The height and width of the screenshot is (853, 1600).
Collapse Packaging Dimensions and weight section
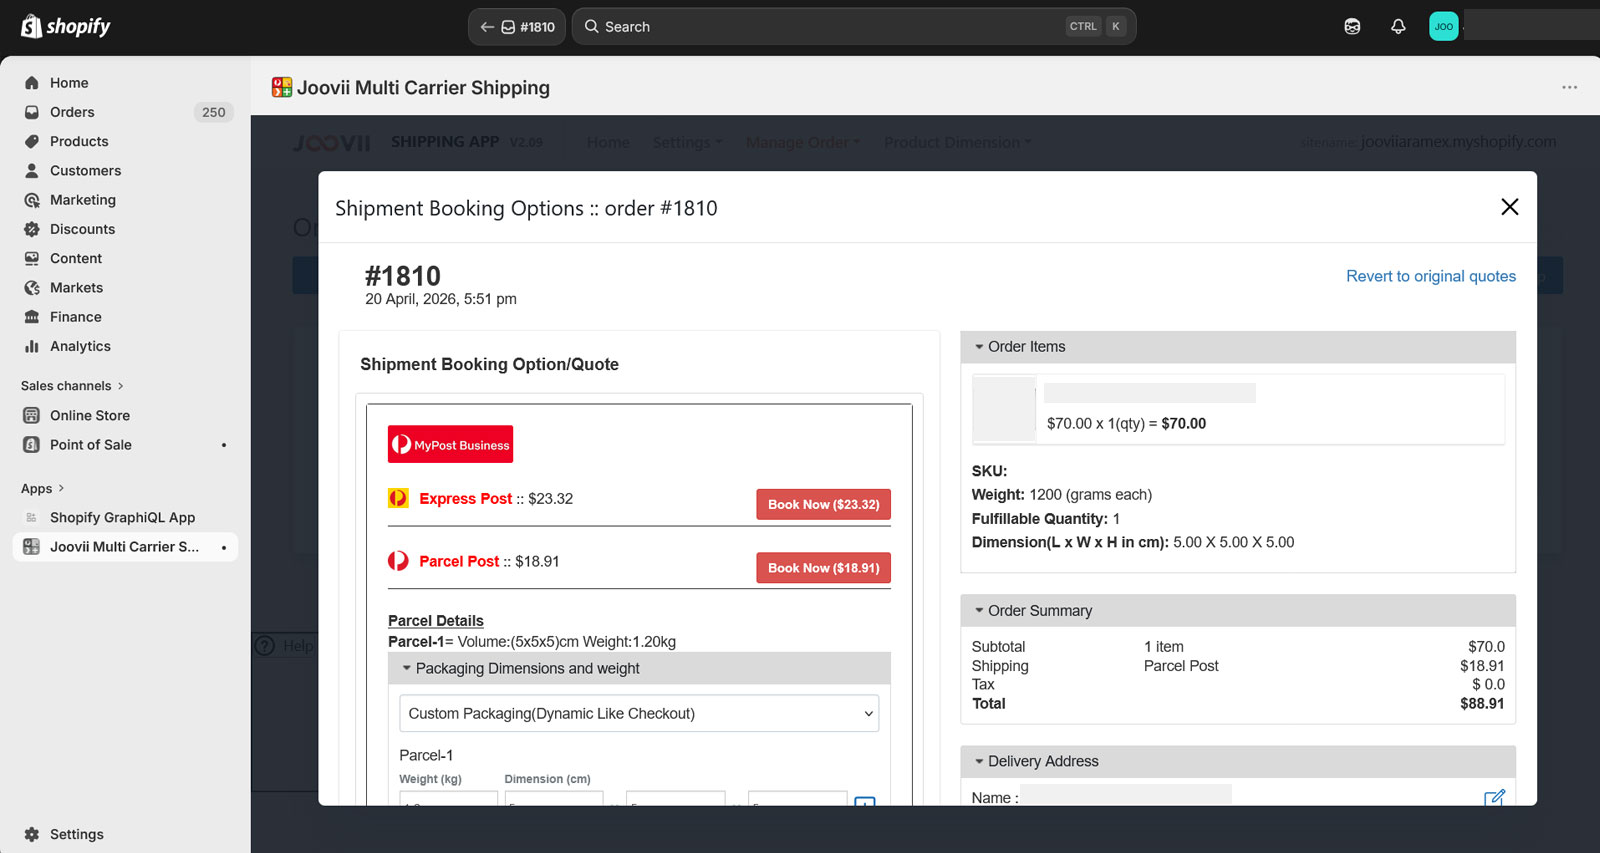pyautogui.click(x=639, y=668)
